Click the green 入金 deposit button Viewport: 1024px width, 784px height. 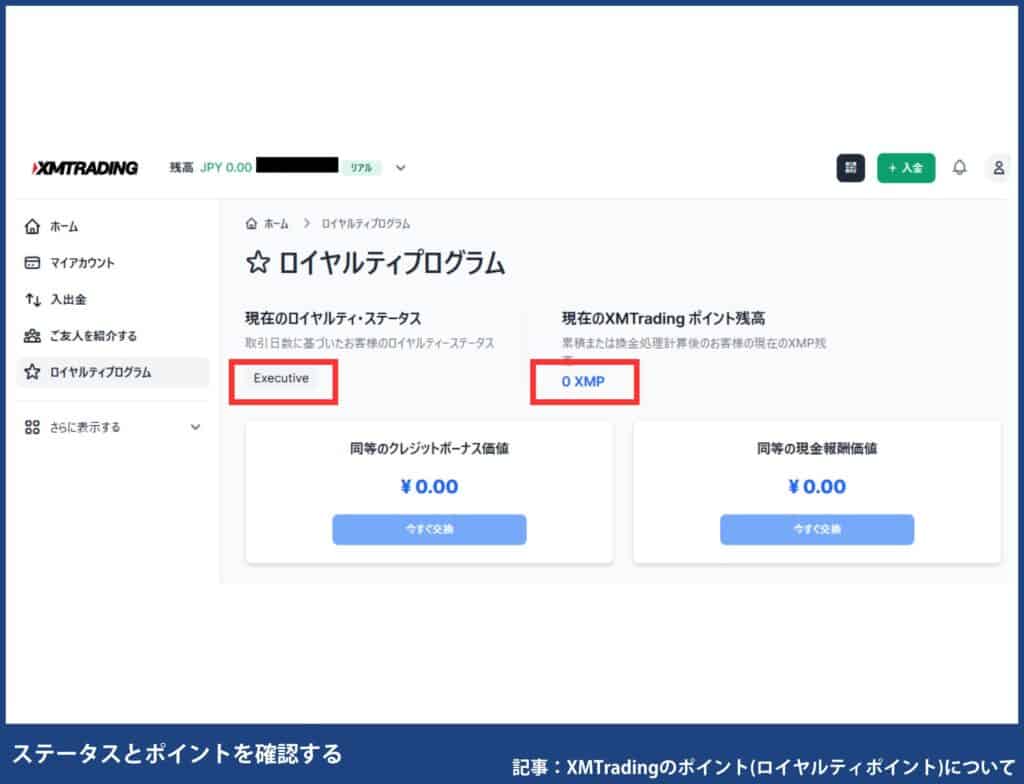coord(906,168)
